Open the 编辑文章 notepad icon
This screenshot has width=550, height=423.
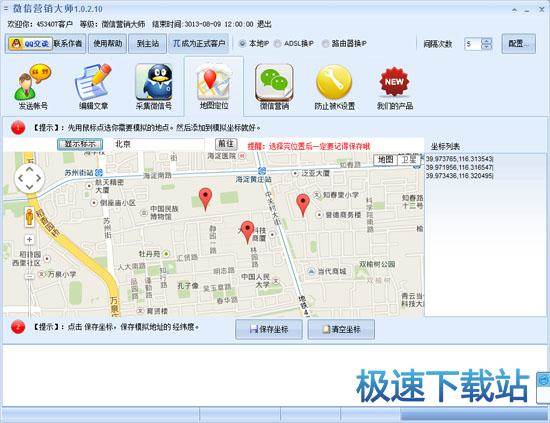click(x=93, y=86)
